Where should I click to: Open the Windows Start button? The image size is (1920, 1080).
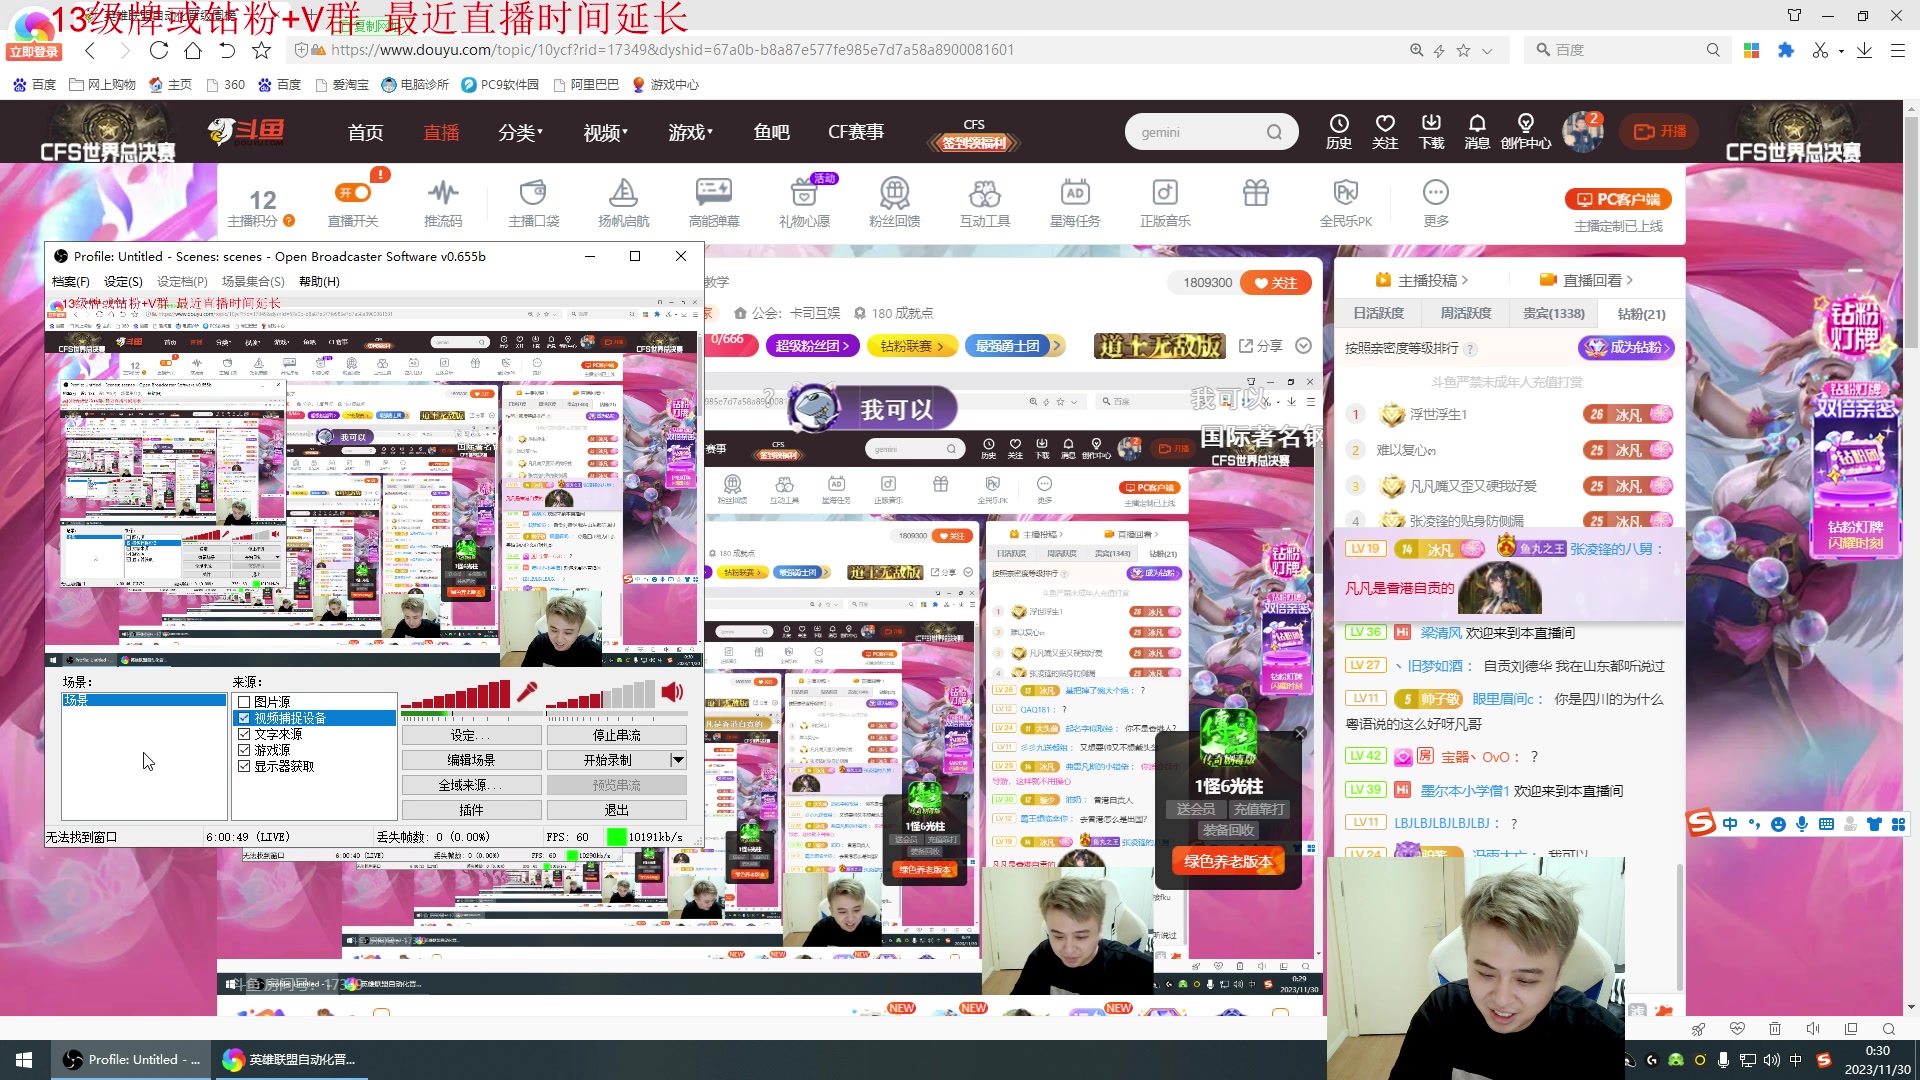pos(24,1060)
